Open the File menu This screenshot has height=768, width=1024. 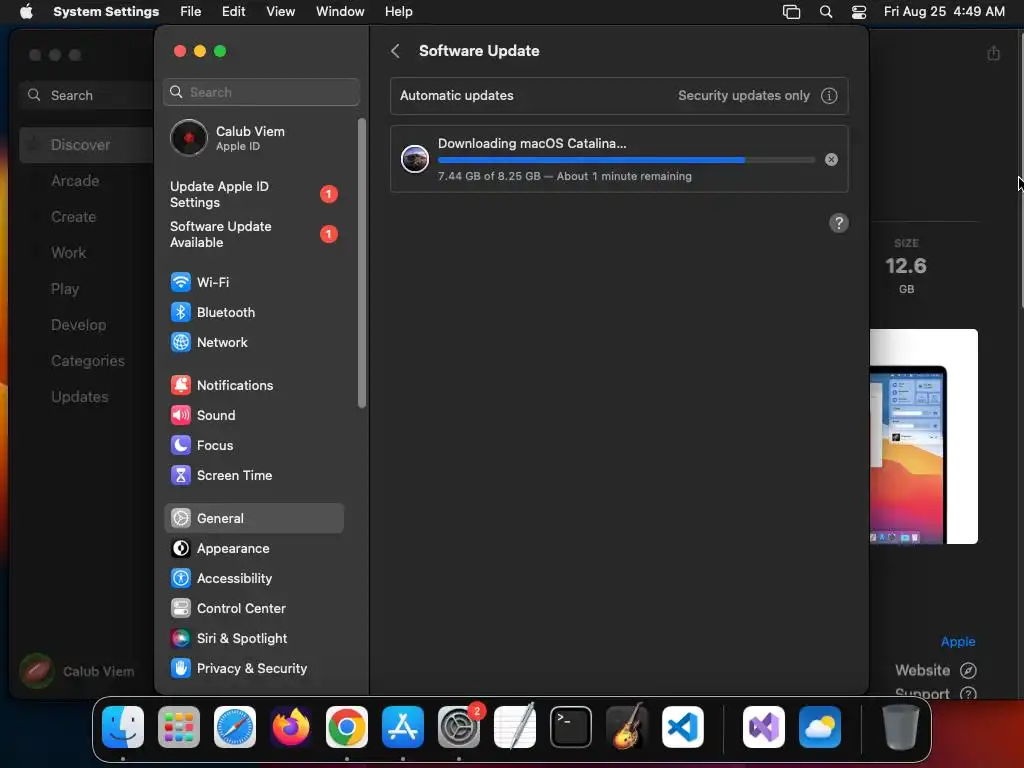(x=191, y=12)
